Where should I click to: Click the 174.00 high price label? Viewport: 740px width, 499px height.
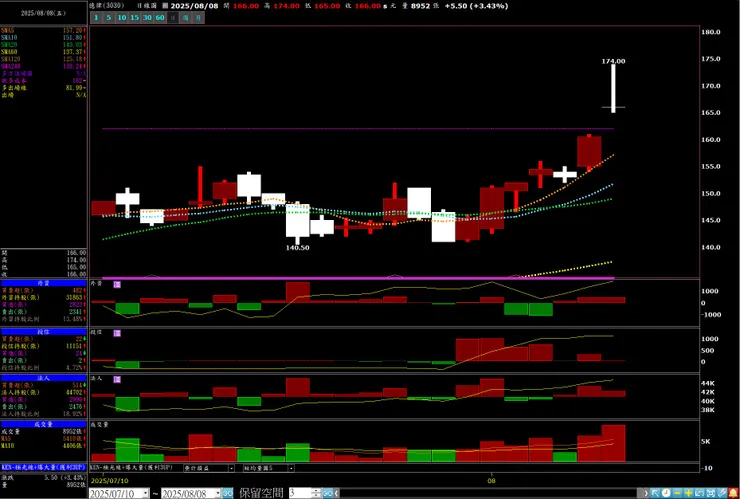click(613, 61)
